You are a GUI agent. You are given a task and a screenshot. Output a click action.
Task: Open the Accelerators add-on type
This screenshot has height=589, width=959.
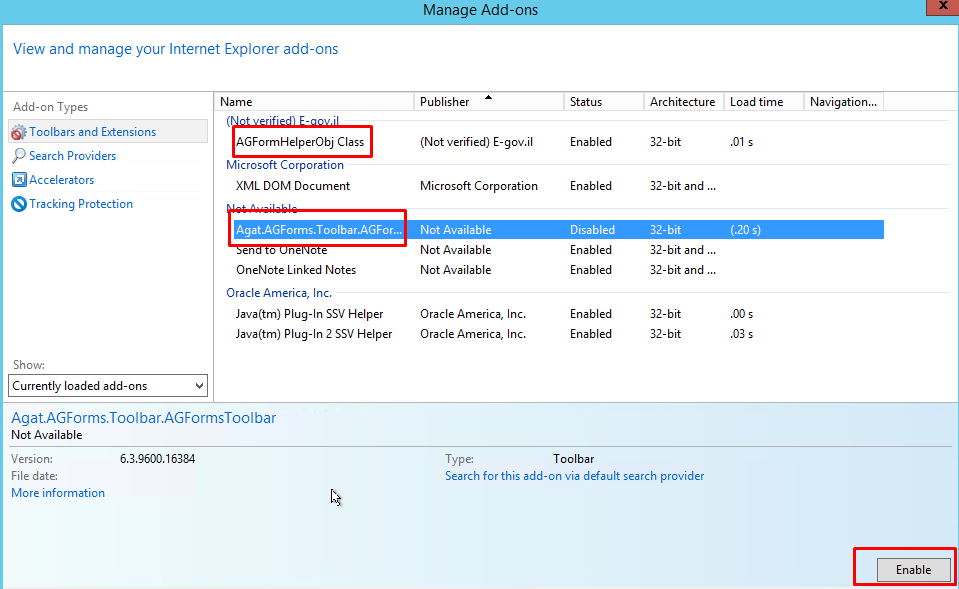[x=61, y=180]
